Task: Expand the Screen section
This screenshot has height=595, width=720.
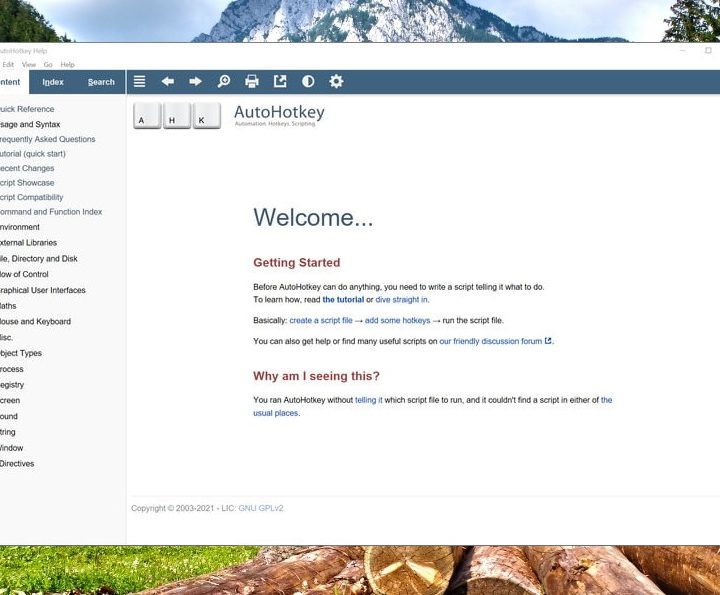Action: [x=10, y=401]
